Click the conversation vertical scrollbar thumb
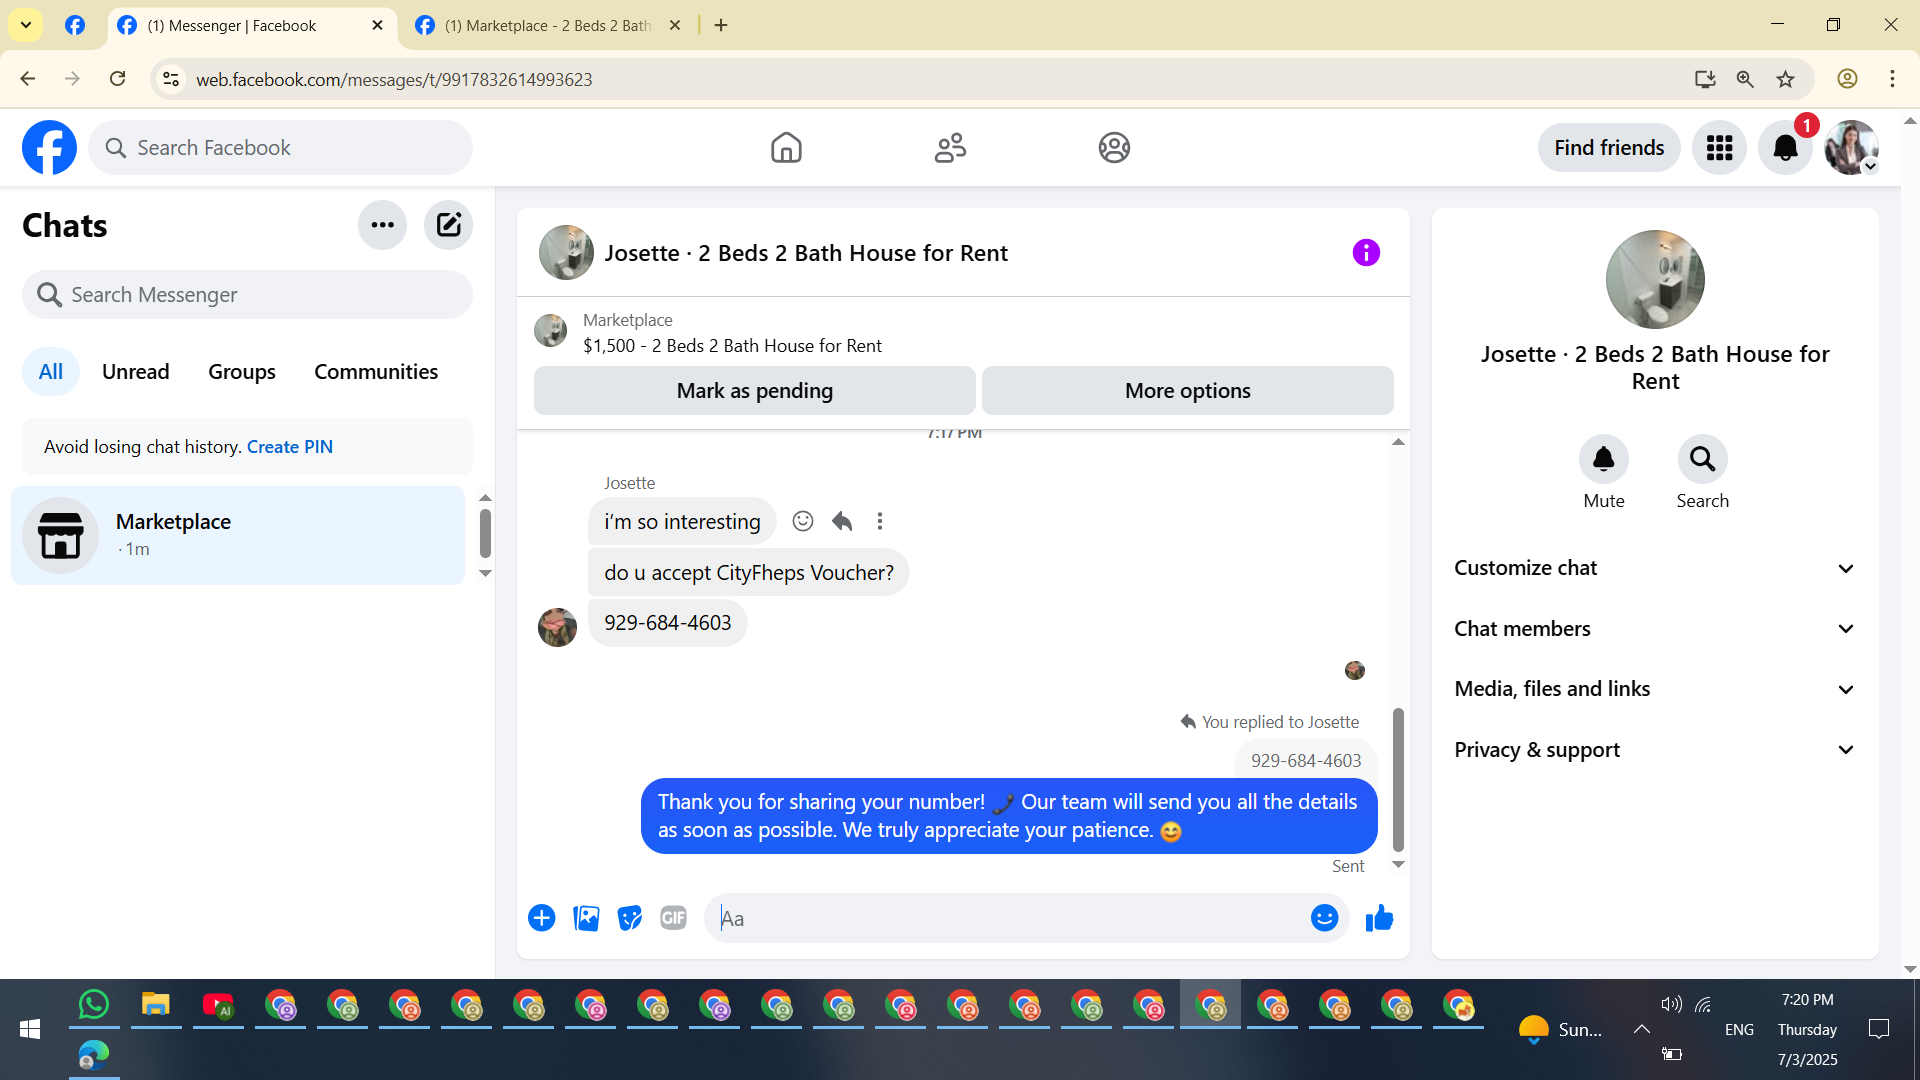The width and height of the screenshot is (1920, 1080). (x=1398, y=780)
